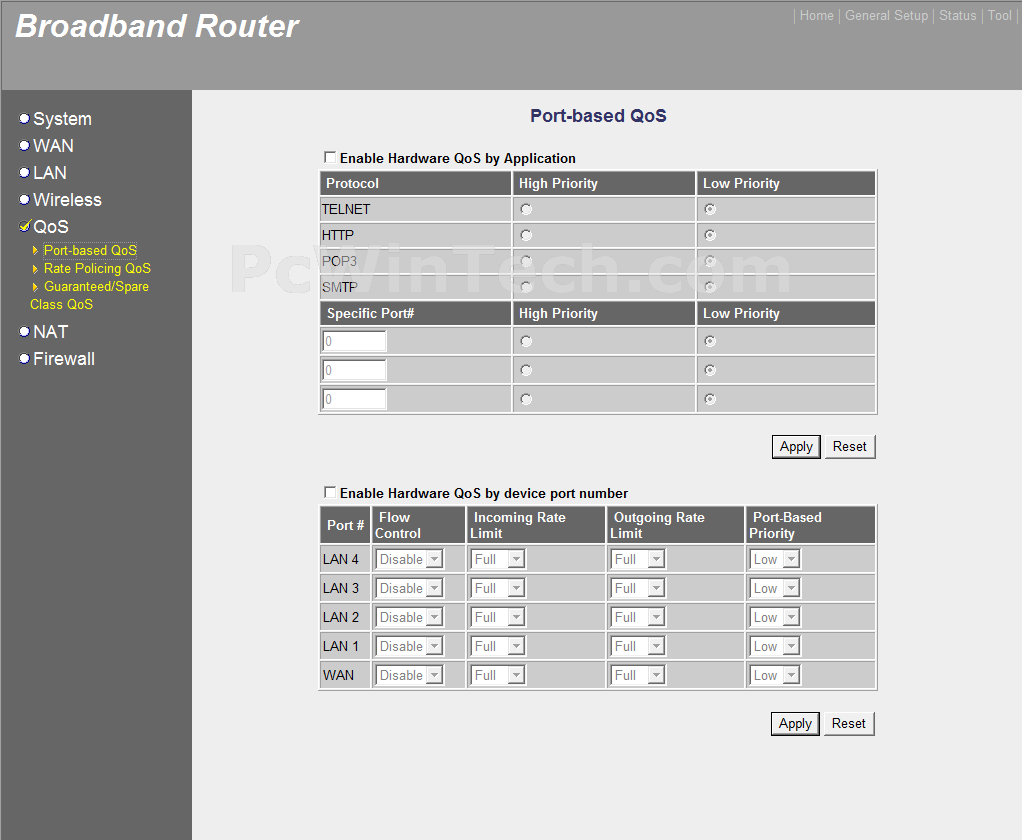Click the Wireless menu bullet icon
Viewport: 1022px width, 840px height.
pos(24,199)
